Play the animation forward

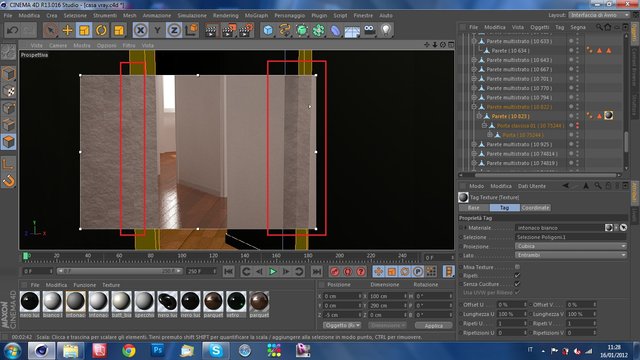(273, 271)
